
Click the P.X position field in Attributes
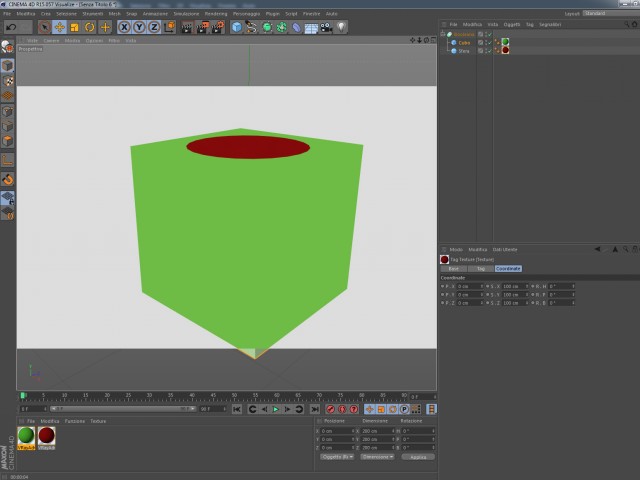pyautogui.click(x=469, y=286)
